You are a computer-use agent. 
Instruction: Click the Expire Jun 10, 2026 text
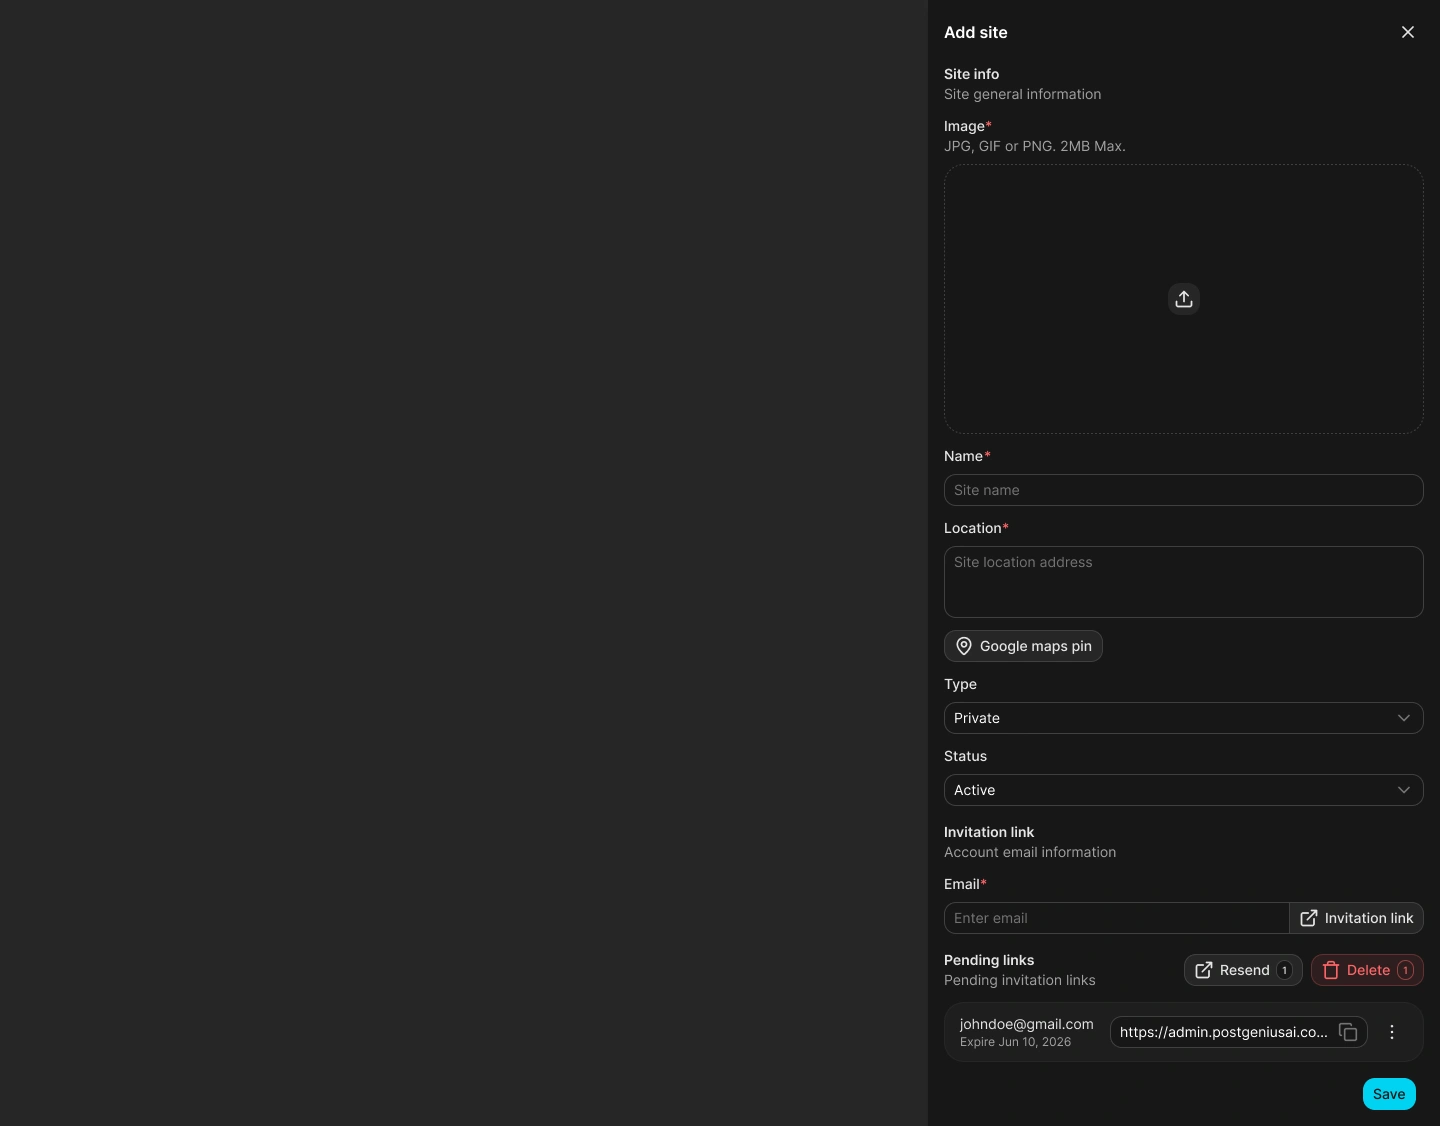click(x=1015, y=1042)
